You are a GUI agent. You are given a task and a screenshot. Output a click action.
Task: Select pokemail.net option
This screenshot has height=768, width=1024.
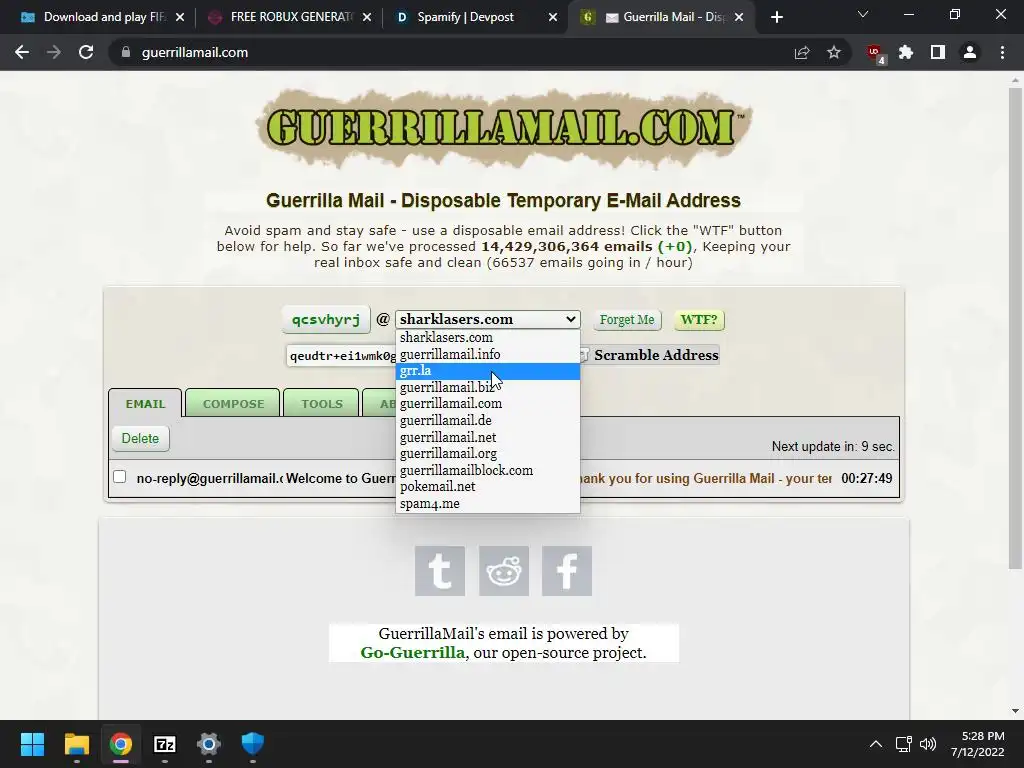pyautogui.click(x=487, y=487)
